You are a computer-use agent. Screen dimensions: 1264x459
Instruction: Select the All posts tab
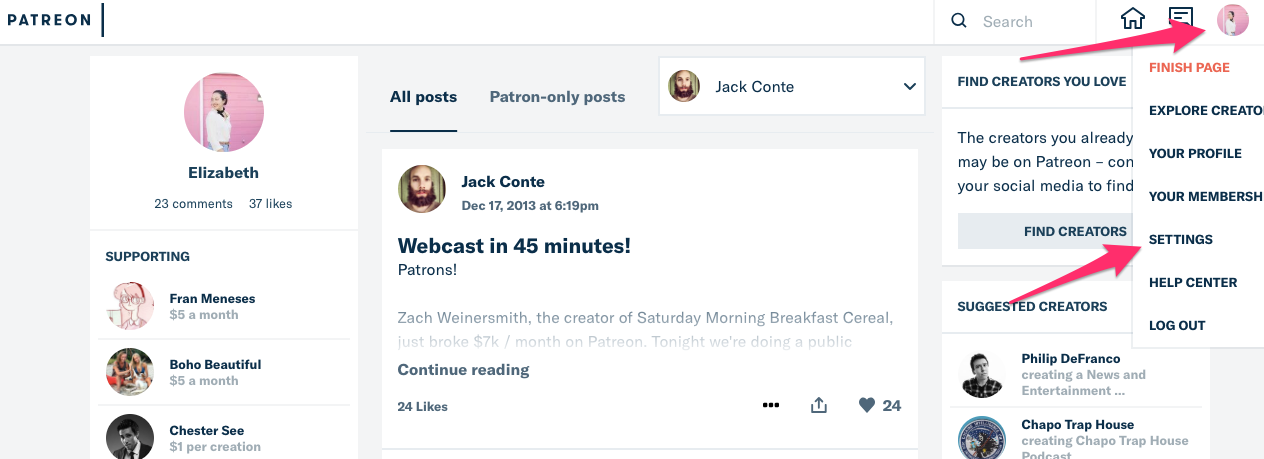[x=423, y=97]
